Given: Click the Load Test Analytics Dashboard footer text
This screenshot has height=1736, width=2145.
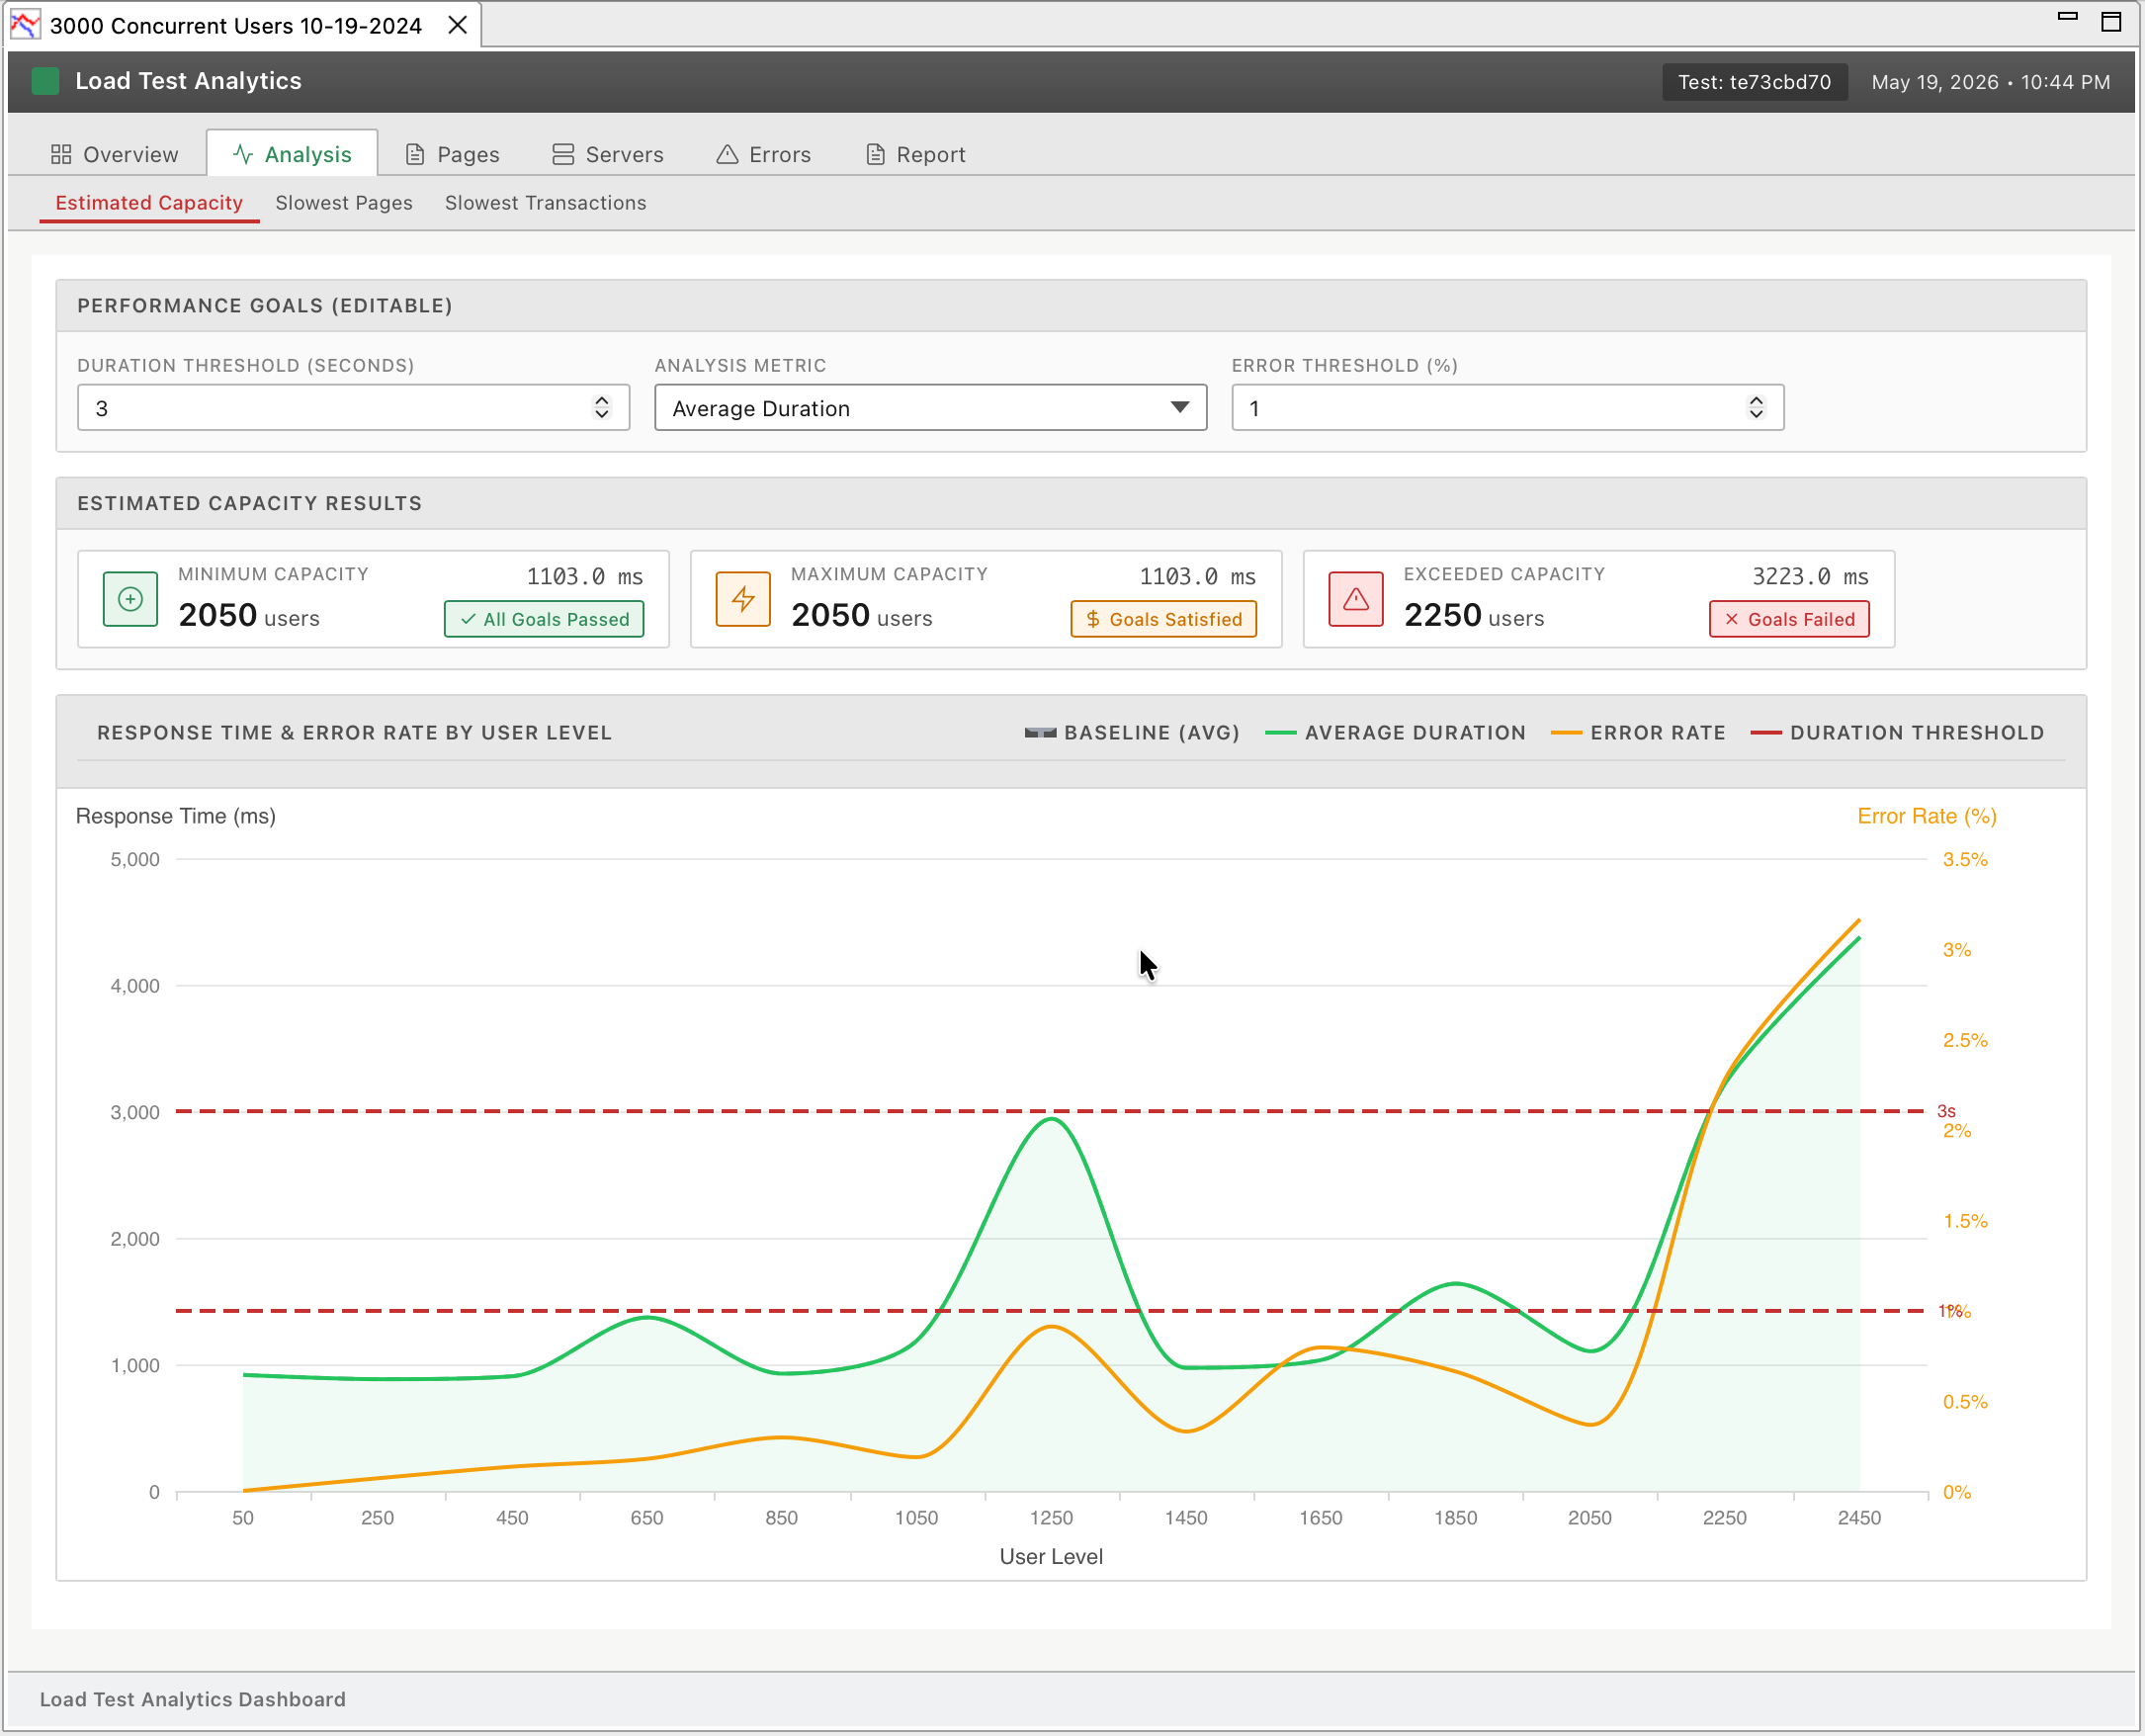Looking at the screenshot, I should click(x=193, y=1699).
